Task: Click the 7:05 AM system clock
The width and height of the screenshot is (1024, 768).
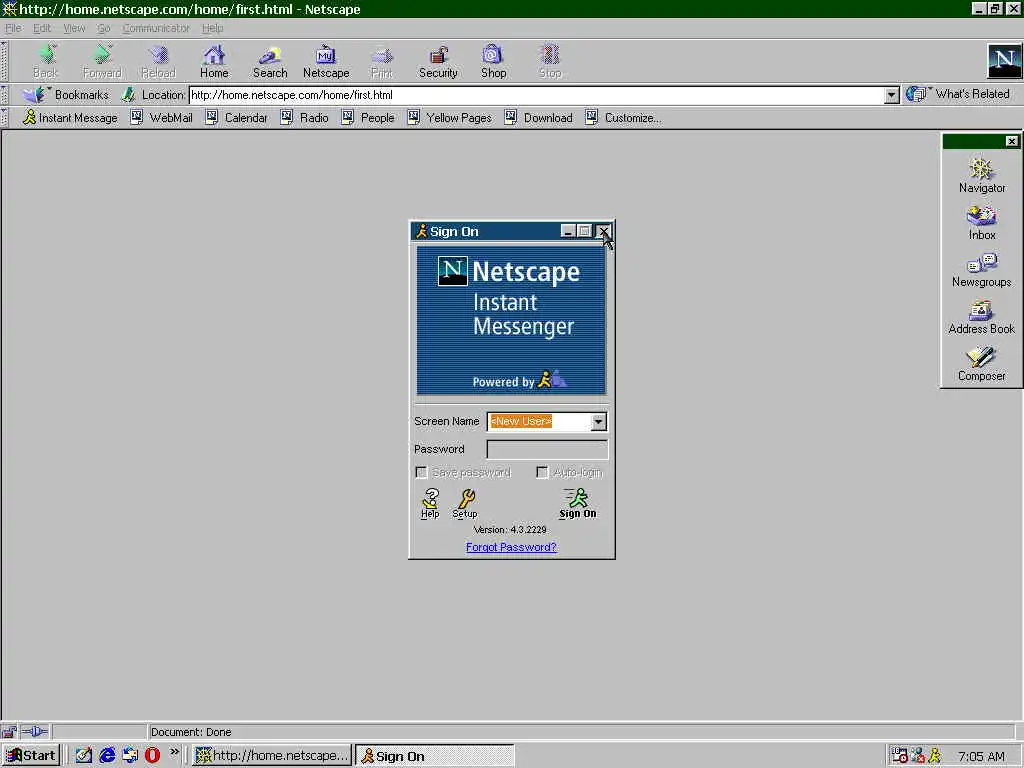Action: 981,756
